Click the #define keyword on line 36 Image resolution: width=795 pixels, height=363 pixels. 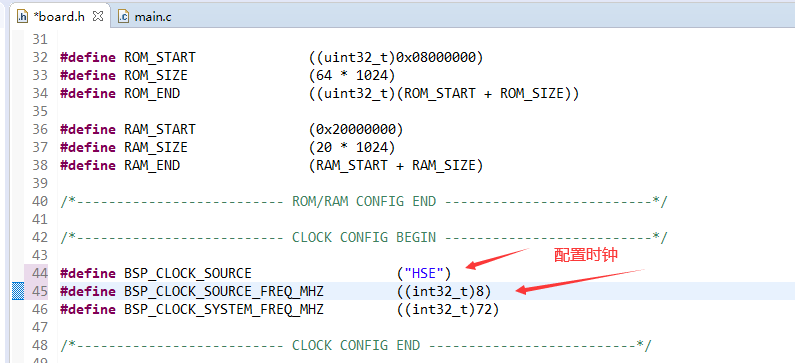pyautogui.click(x=88, y=130)
